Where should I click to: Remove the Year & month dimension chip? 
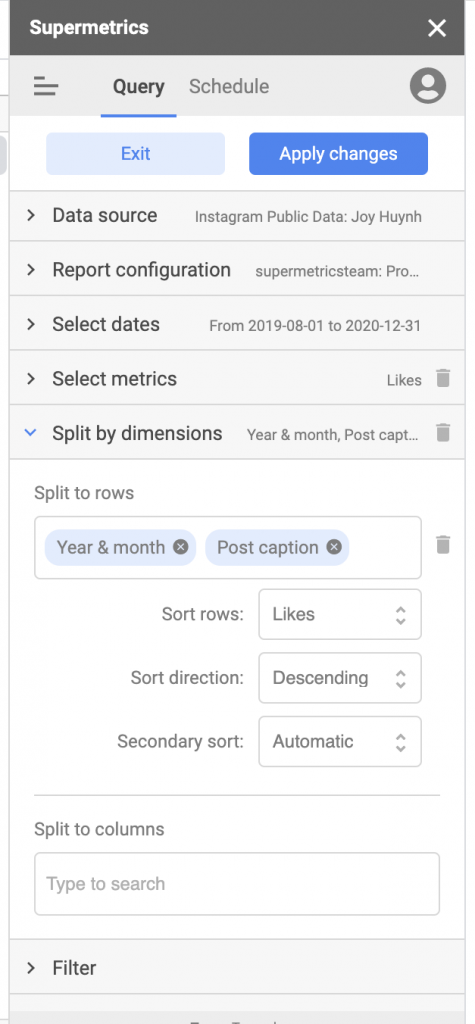point(181,547)
